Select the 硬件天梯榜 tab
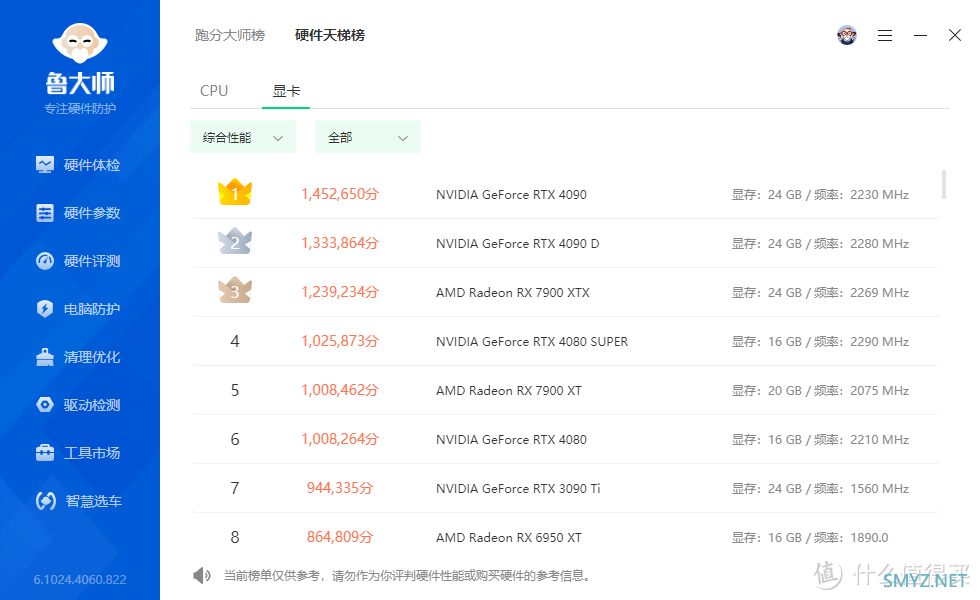 329,35
